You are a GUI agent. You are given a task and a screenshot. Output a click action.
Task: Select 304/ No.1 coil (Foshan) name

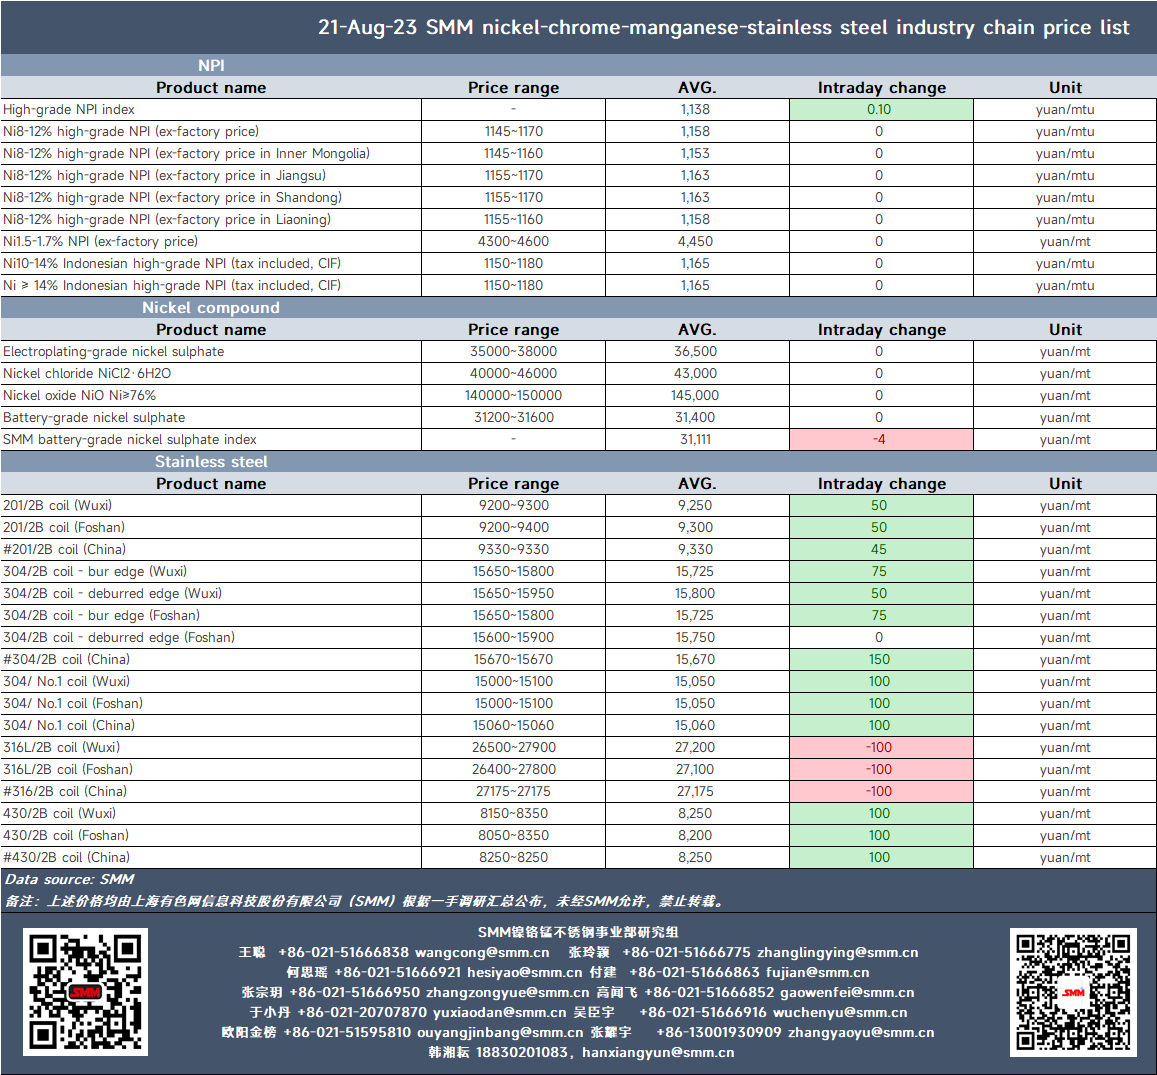coord(73,704)
